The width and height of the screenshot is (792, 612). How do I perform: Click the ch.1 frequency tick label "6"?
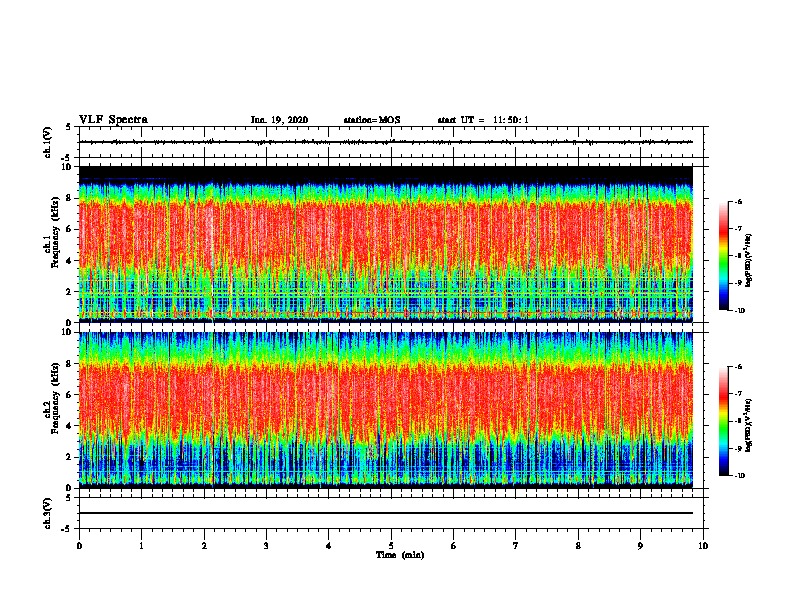click(x=69, y=229)
